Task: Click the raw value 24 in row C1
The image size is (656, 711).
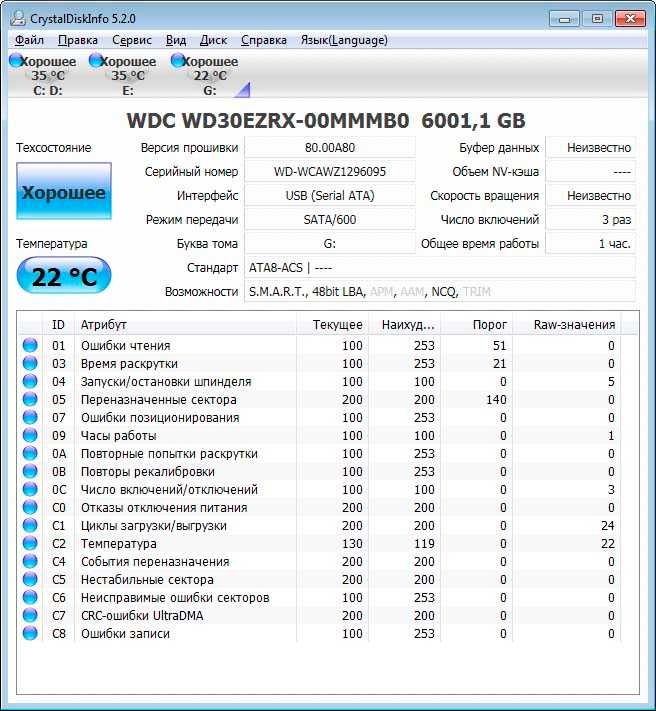Action: (607, 526)
